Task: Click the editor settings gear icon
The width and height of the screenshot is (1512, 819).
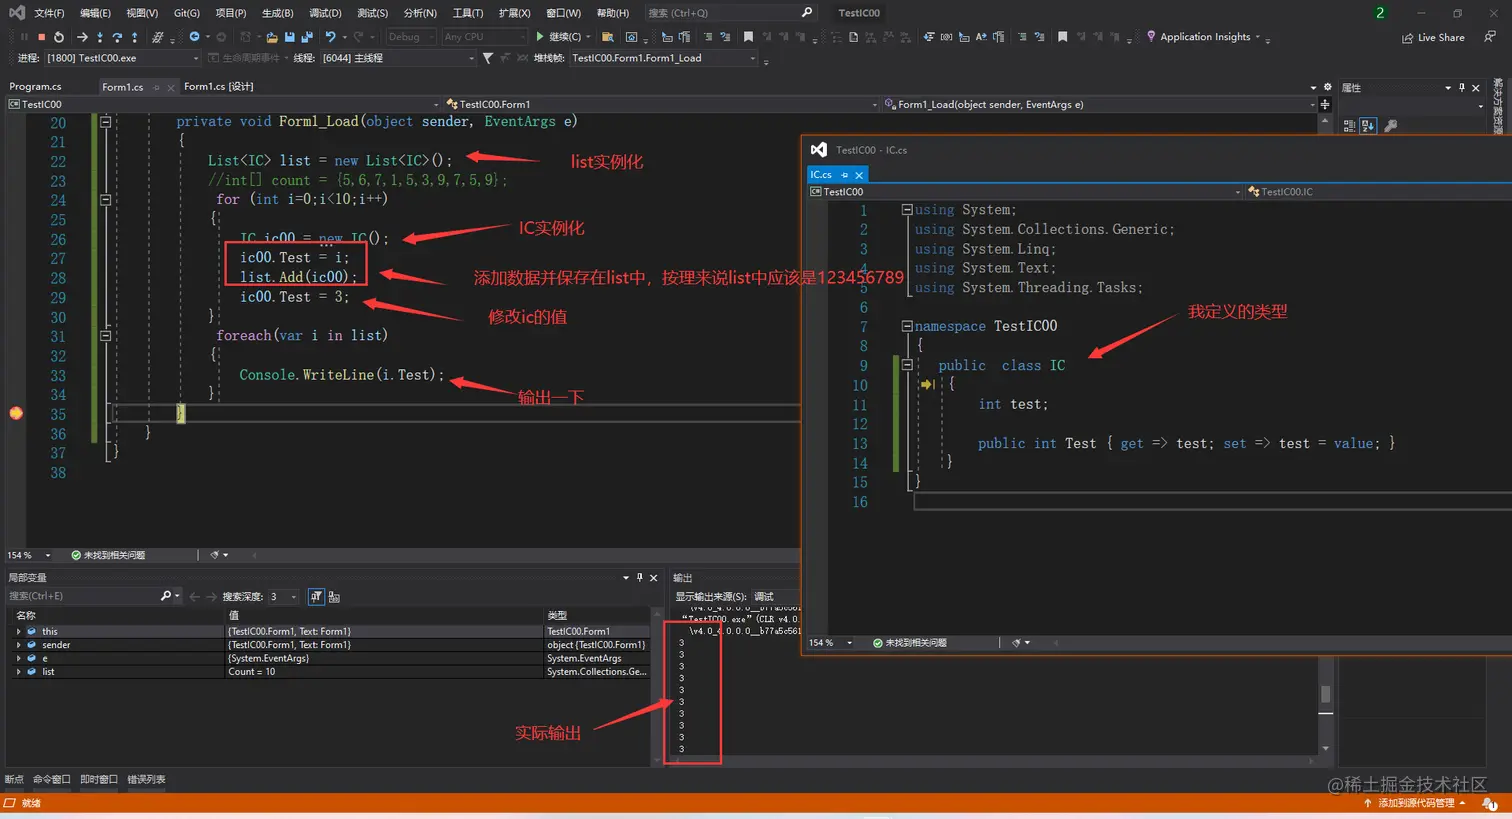Action: click(x=1328, y=87)
